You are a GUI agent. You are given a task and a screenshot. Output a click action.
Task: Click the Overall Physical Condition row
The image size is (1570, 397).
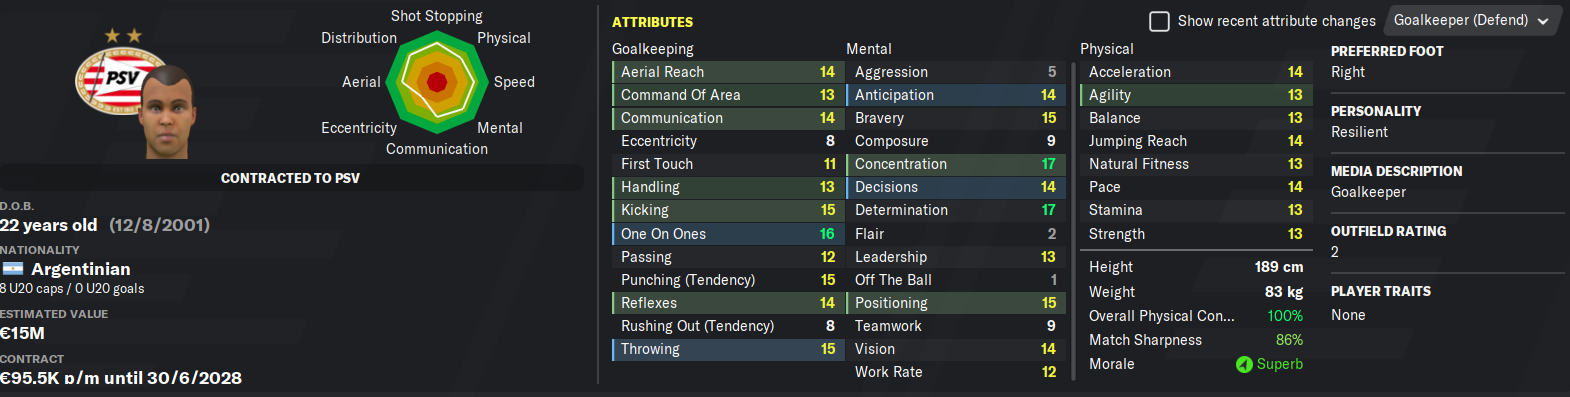tap(1196, 316)
